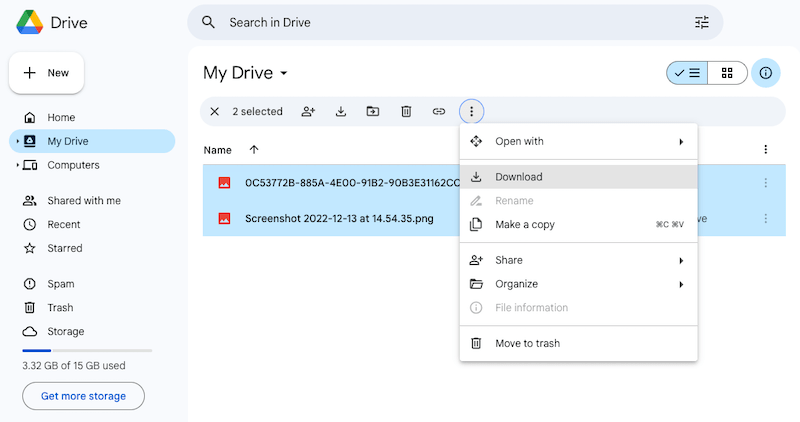Click the share people icon in selection toolbar

(308, 112)
